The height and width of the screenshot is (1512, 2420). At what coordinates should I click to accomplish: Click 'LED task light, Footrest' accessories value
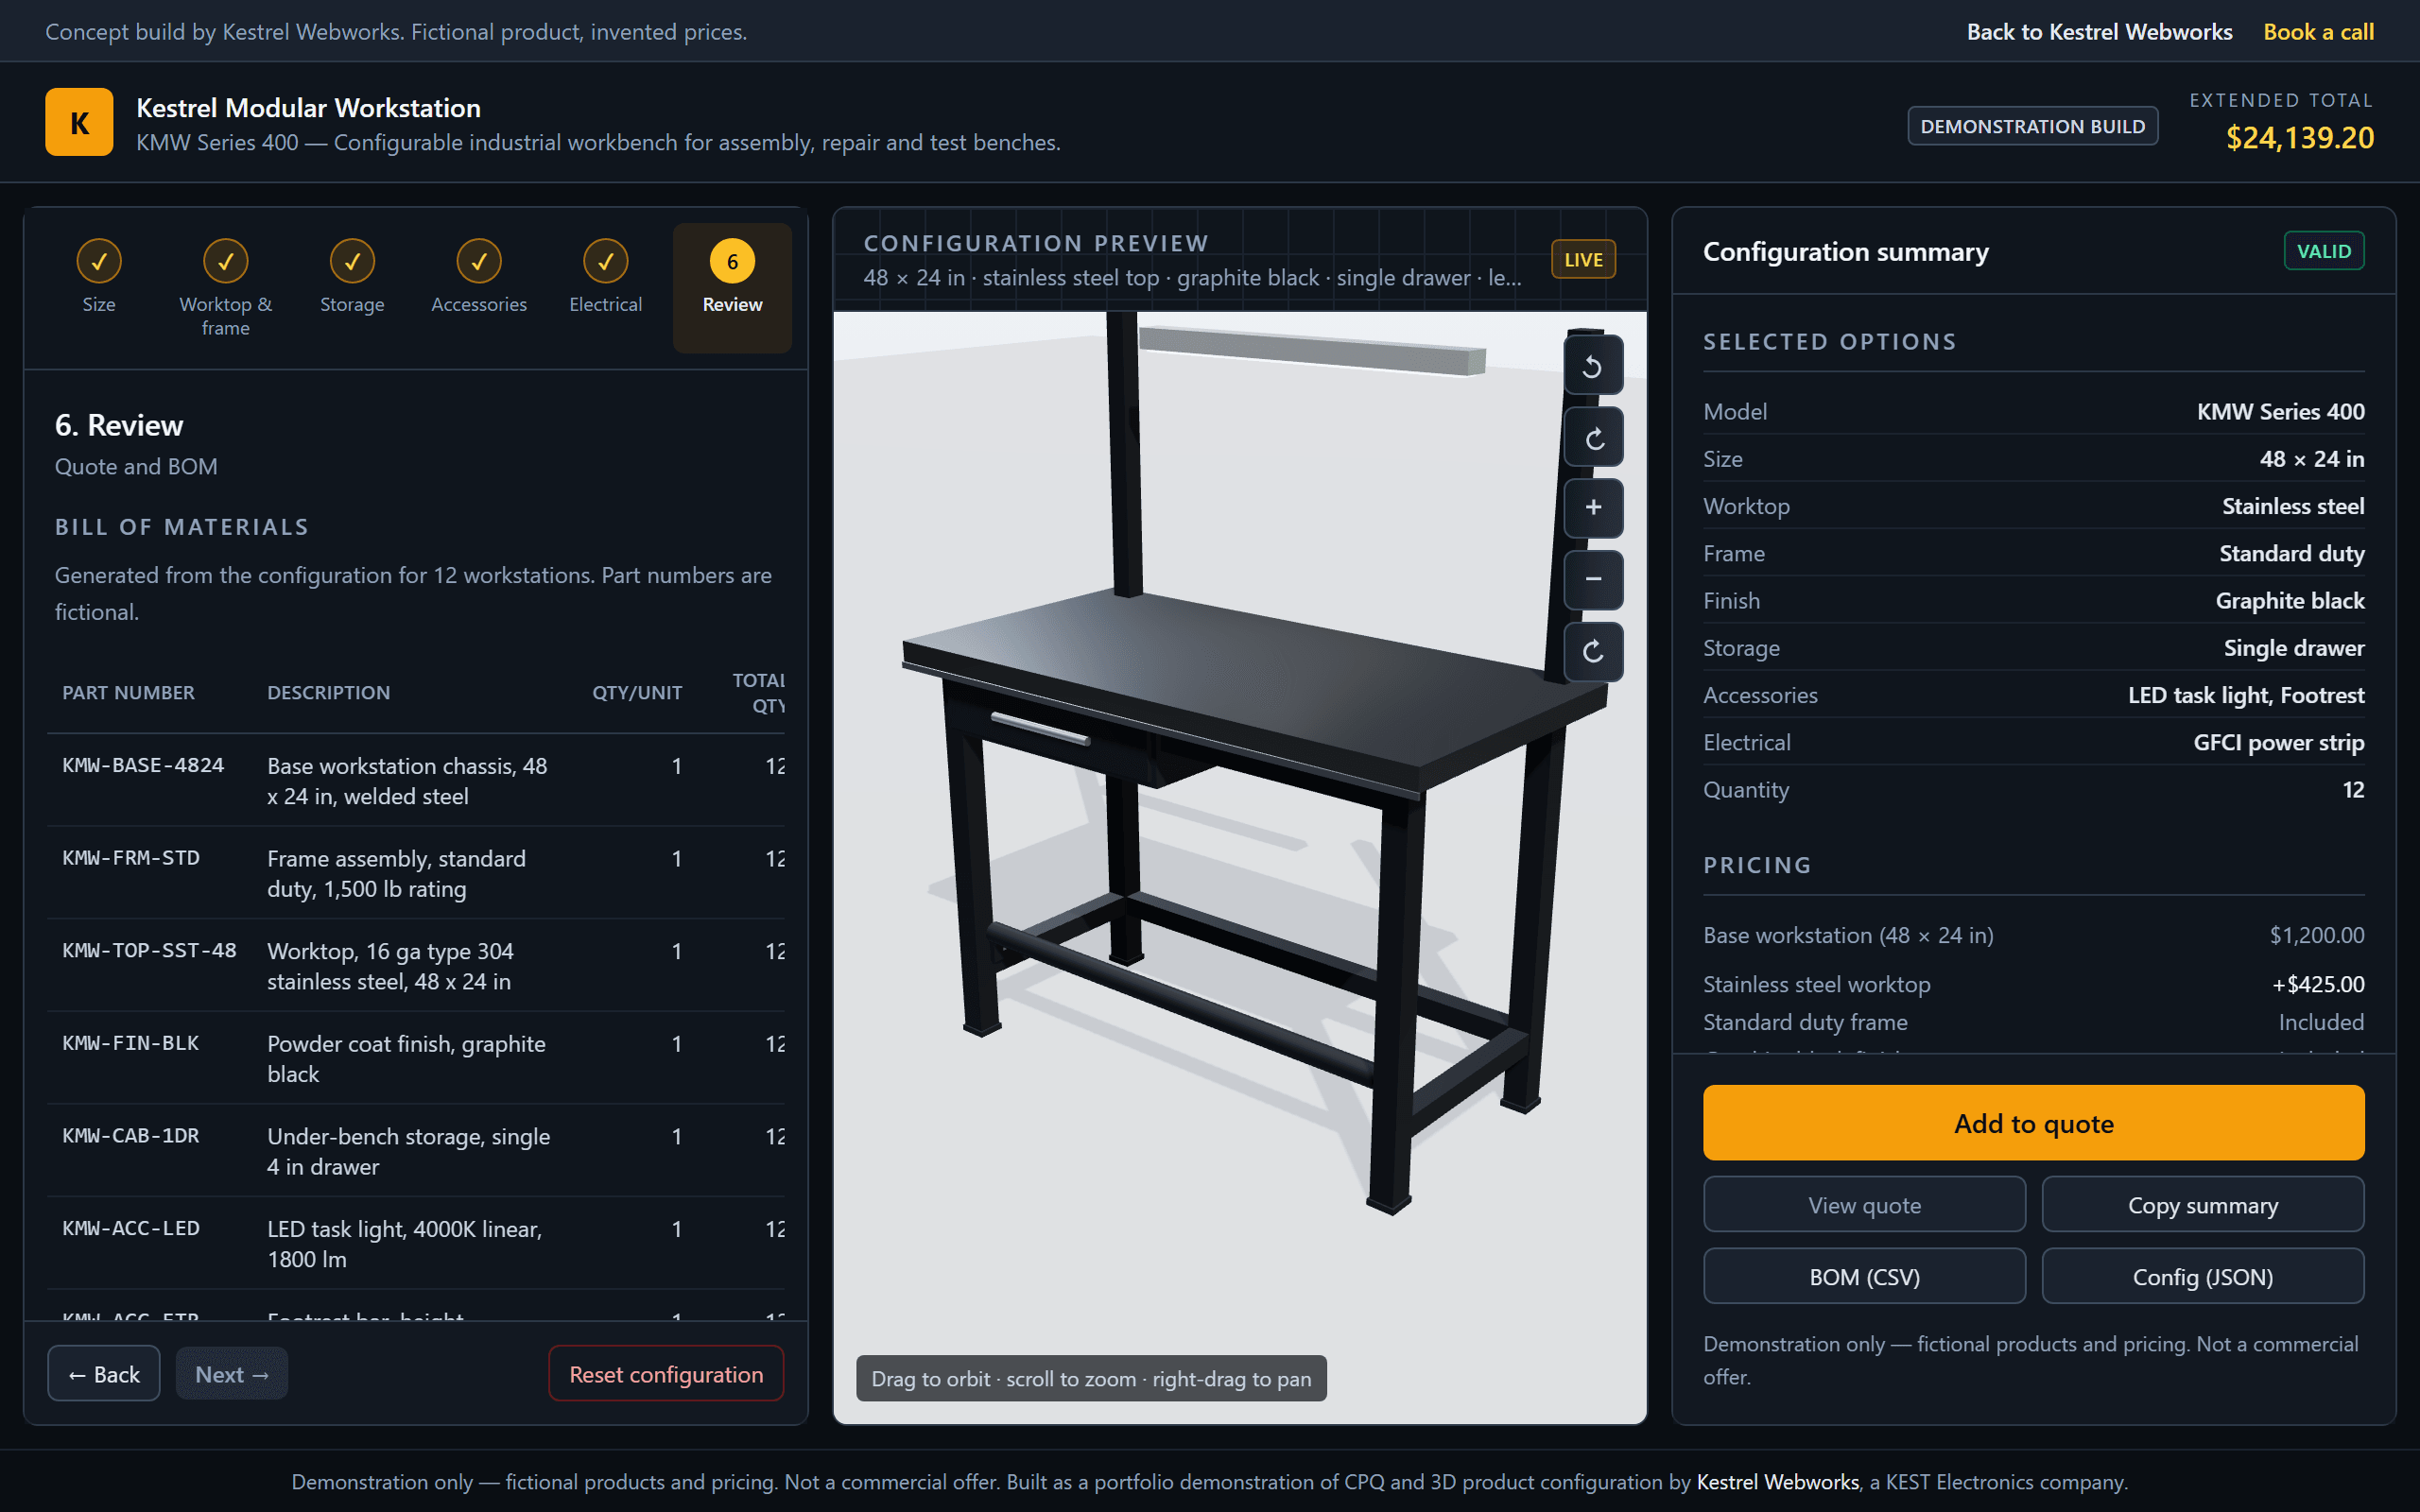point(2245,695)
